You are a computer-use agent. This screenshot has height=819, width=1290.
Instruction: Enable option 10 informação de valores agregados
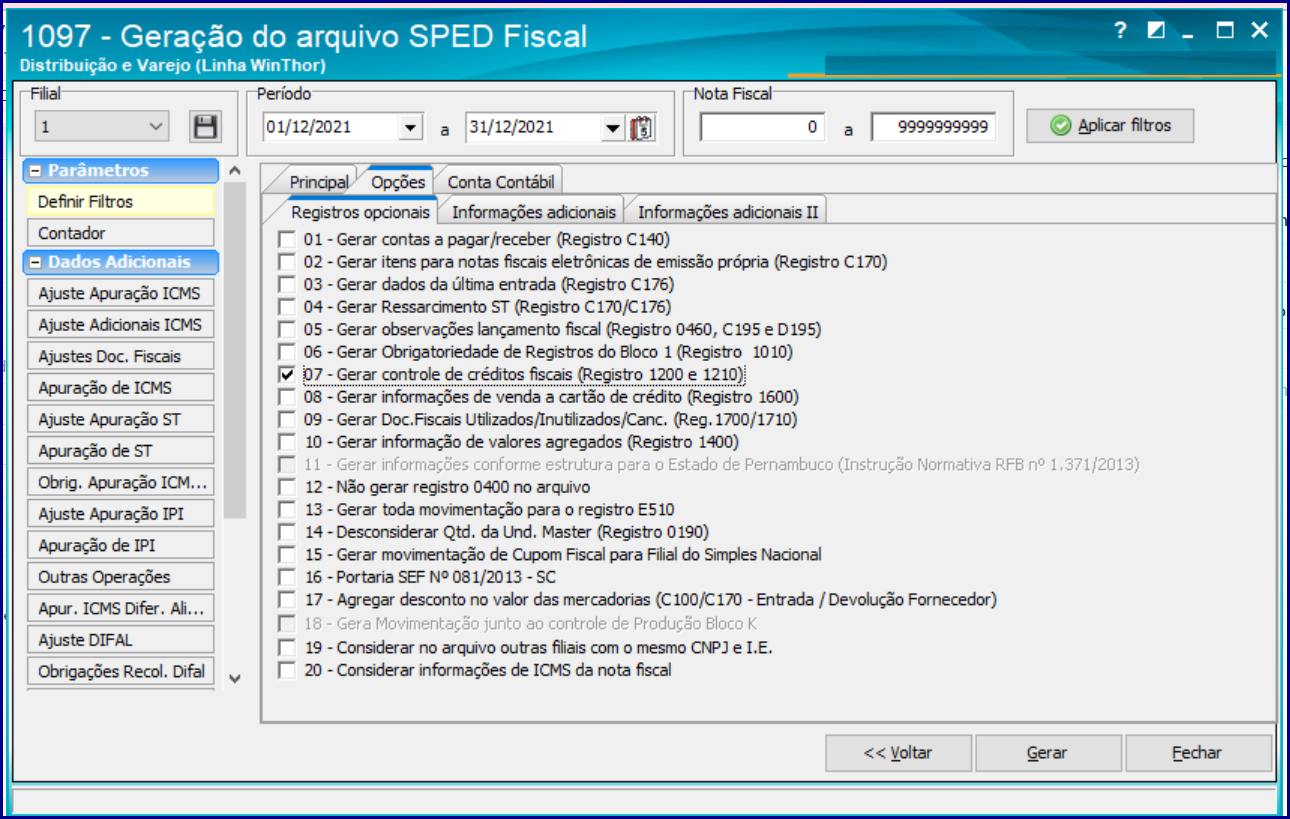coord(287,442)
